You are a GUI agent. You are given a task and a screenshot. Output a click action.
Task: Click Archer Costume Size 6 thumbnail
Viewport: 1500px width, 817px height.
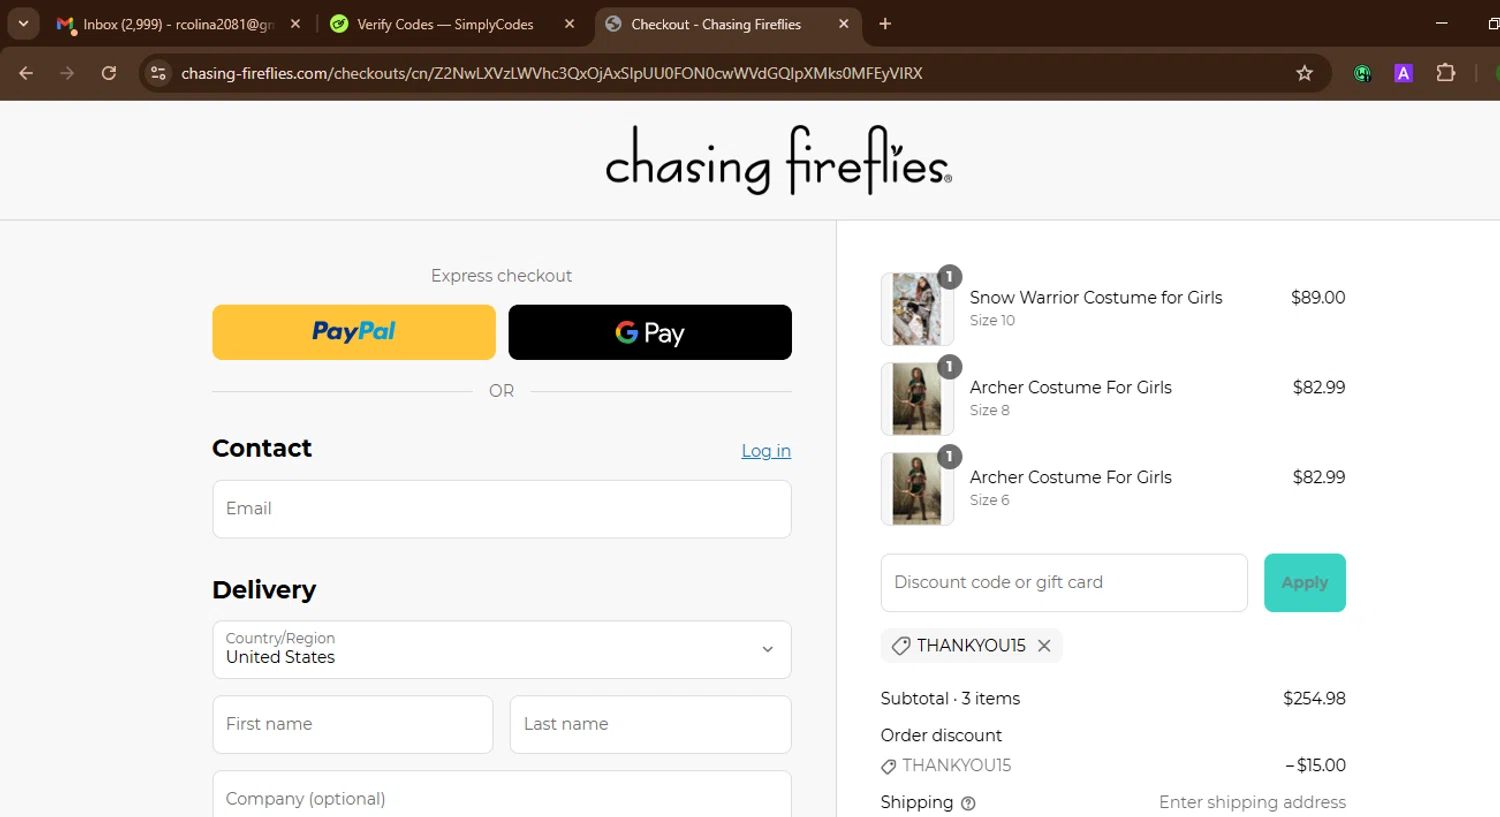click(917, 489)
